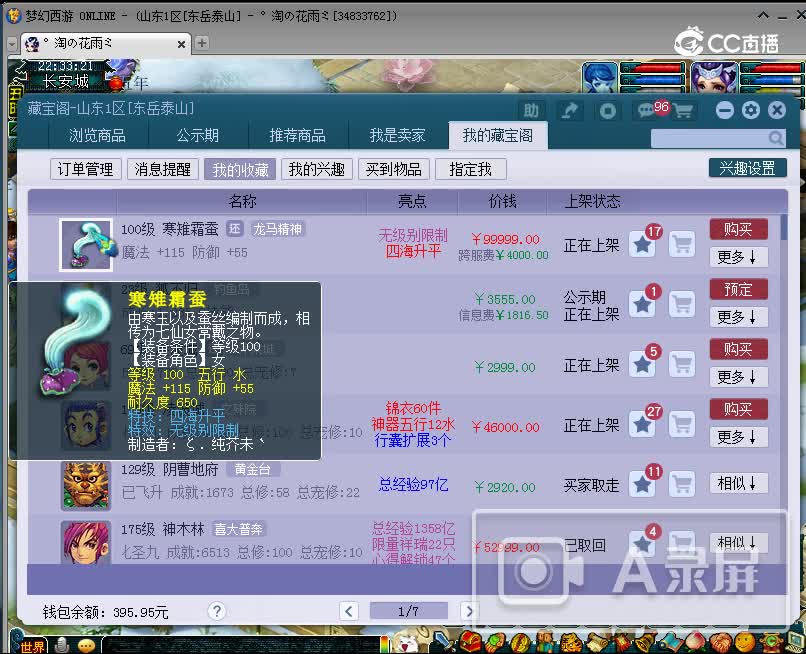Open the shopping cart icon in header

click(683, 111)
